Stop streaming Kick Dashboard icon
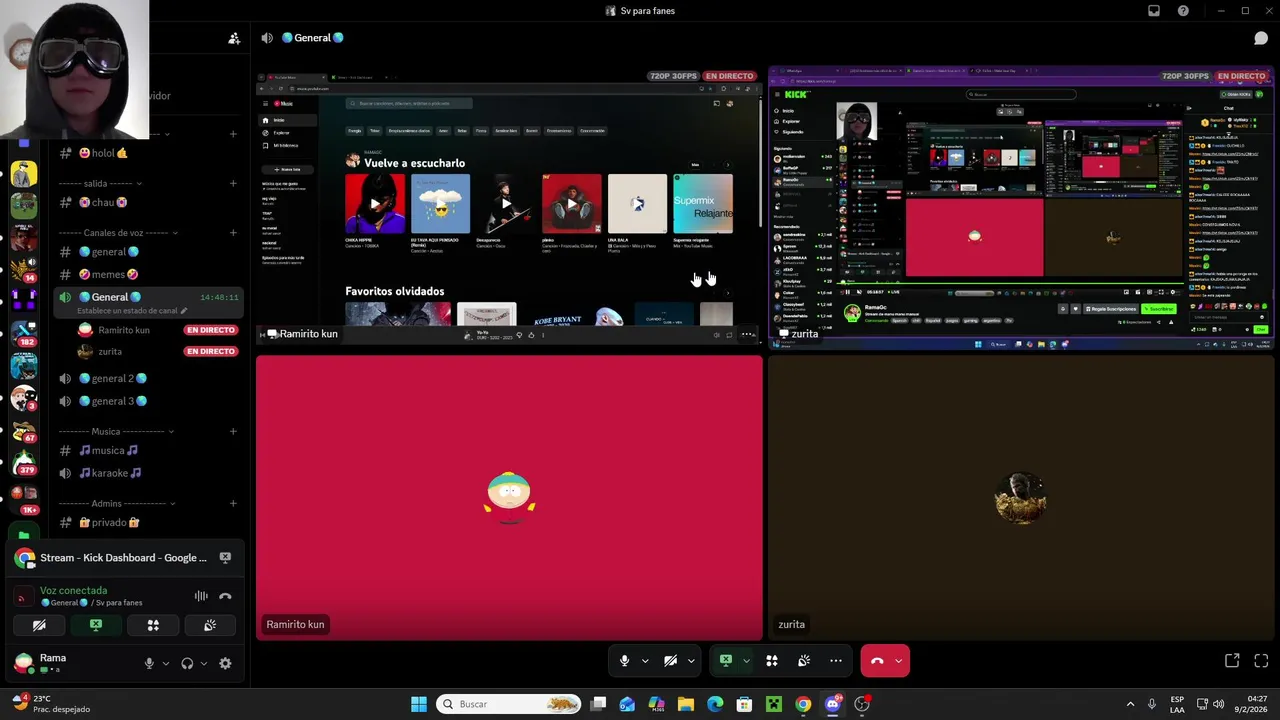This screenshot has height=720, width=1280. click(225, 558)
